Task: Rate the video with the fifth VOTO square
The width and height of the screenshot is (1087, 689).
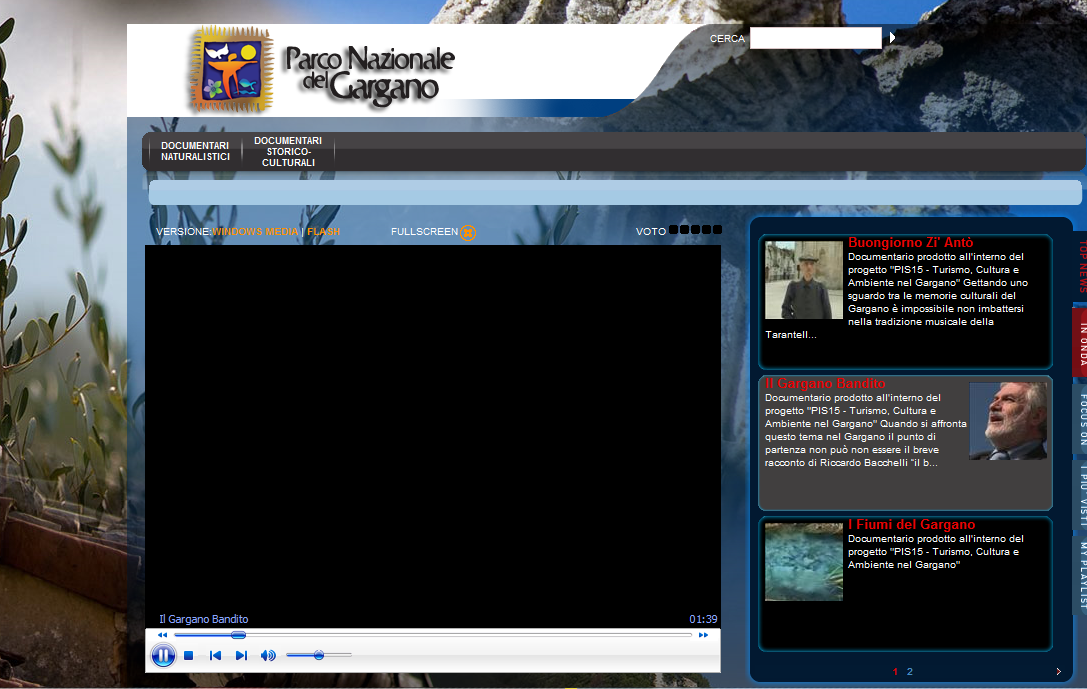Action: tap(717, 229)
